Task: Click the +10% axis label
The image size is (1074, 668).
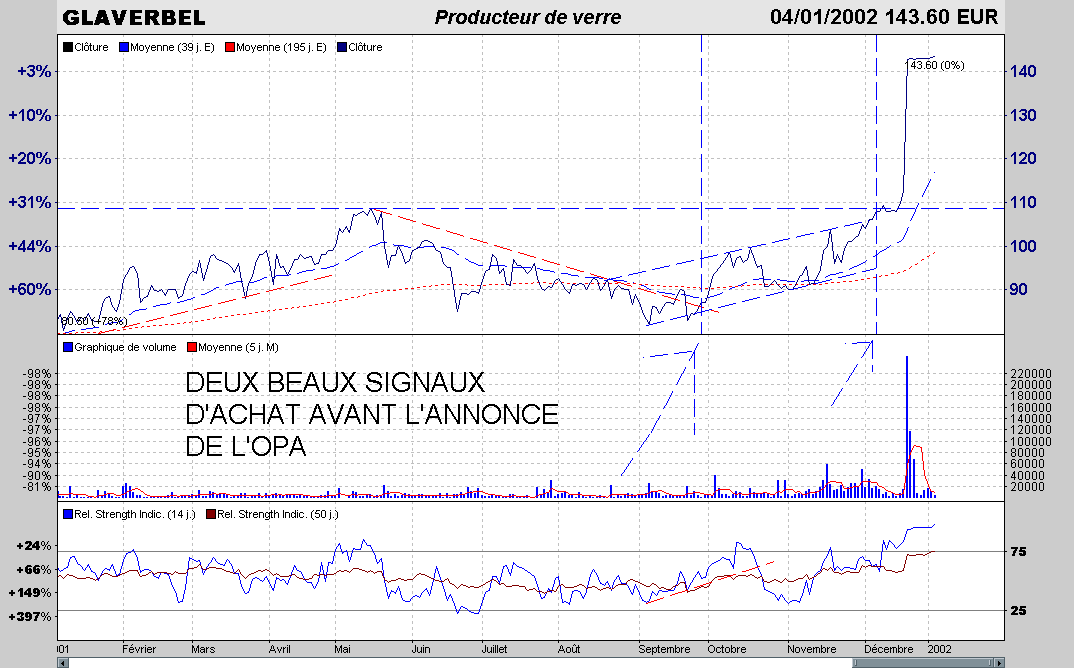Action: (29, 115)
